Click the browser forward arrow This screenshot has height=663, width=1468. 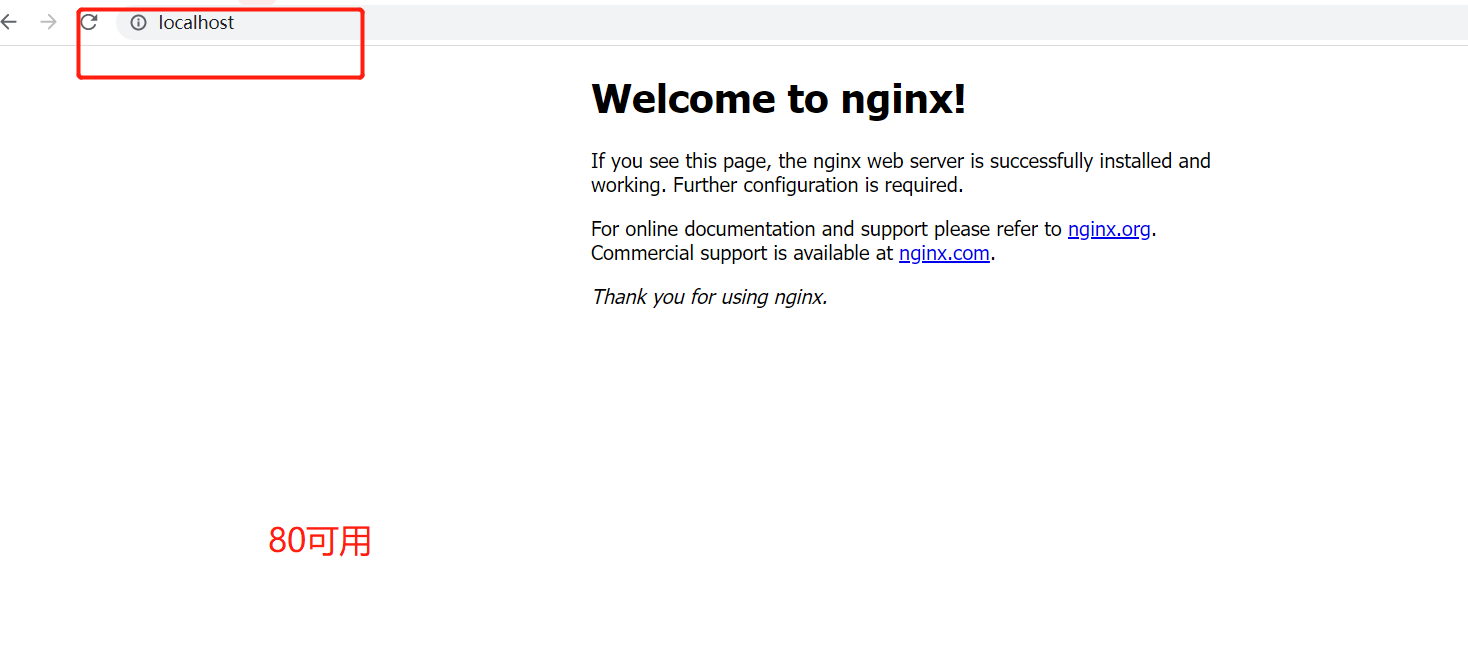click(48, 22)
